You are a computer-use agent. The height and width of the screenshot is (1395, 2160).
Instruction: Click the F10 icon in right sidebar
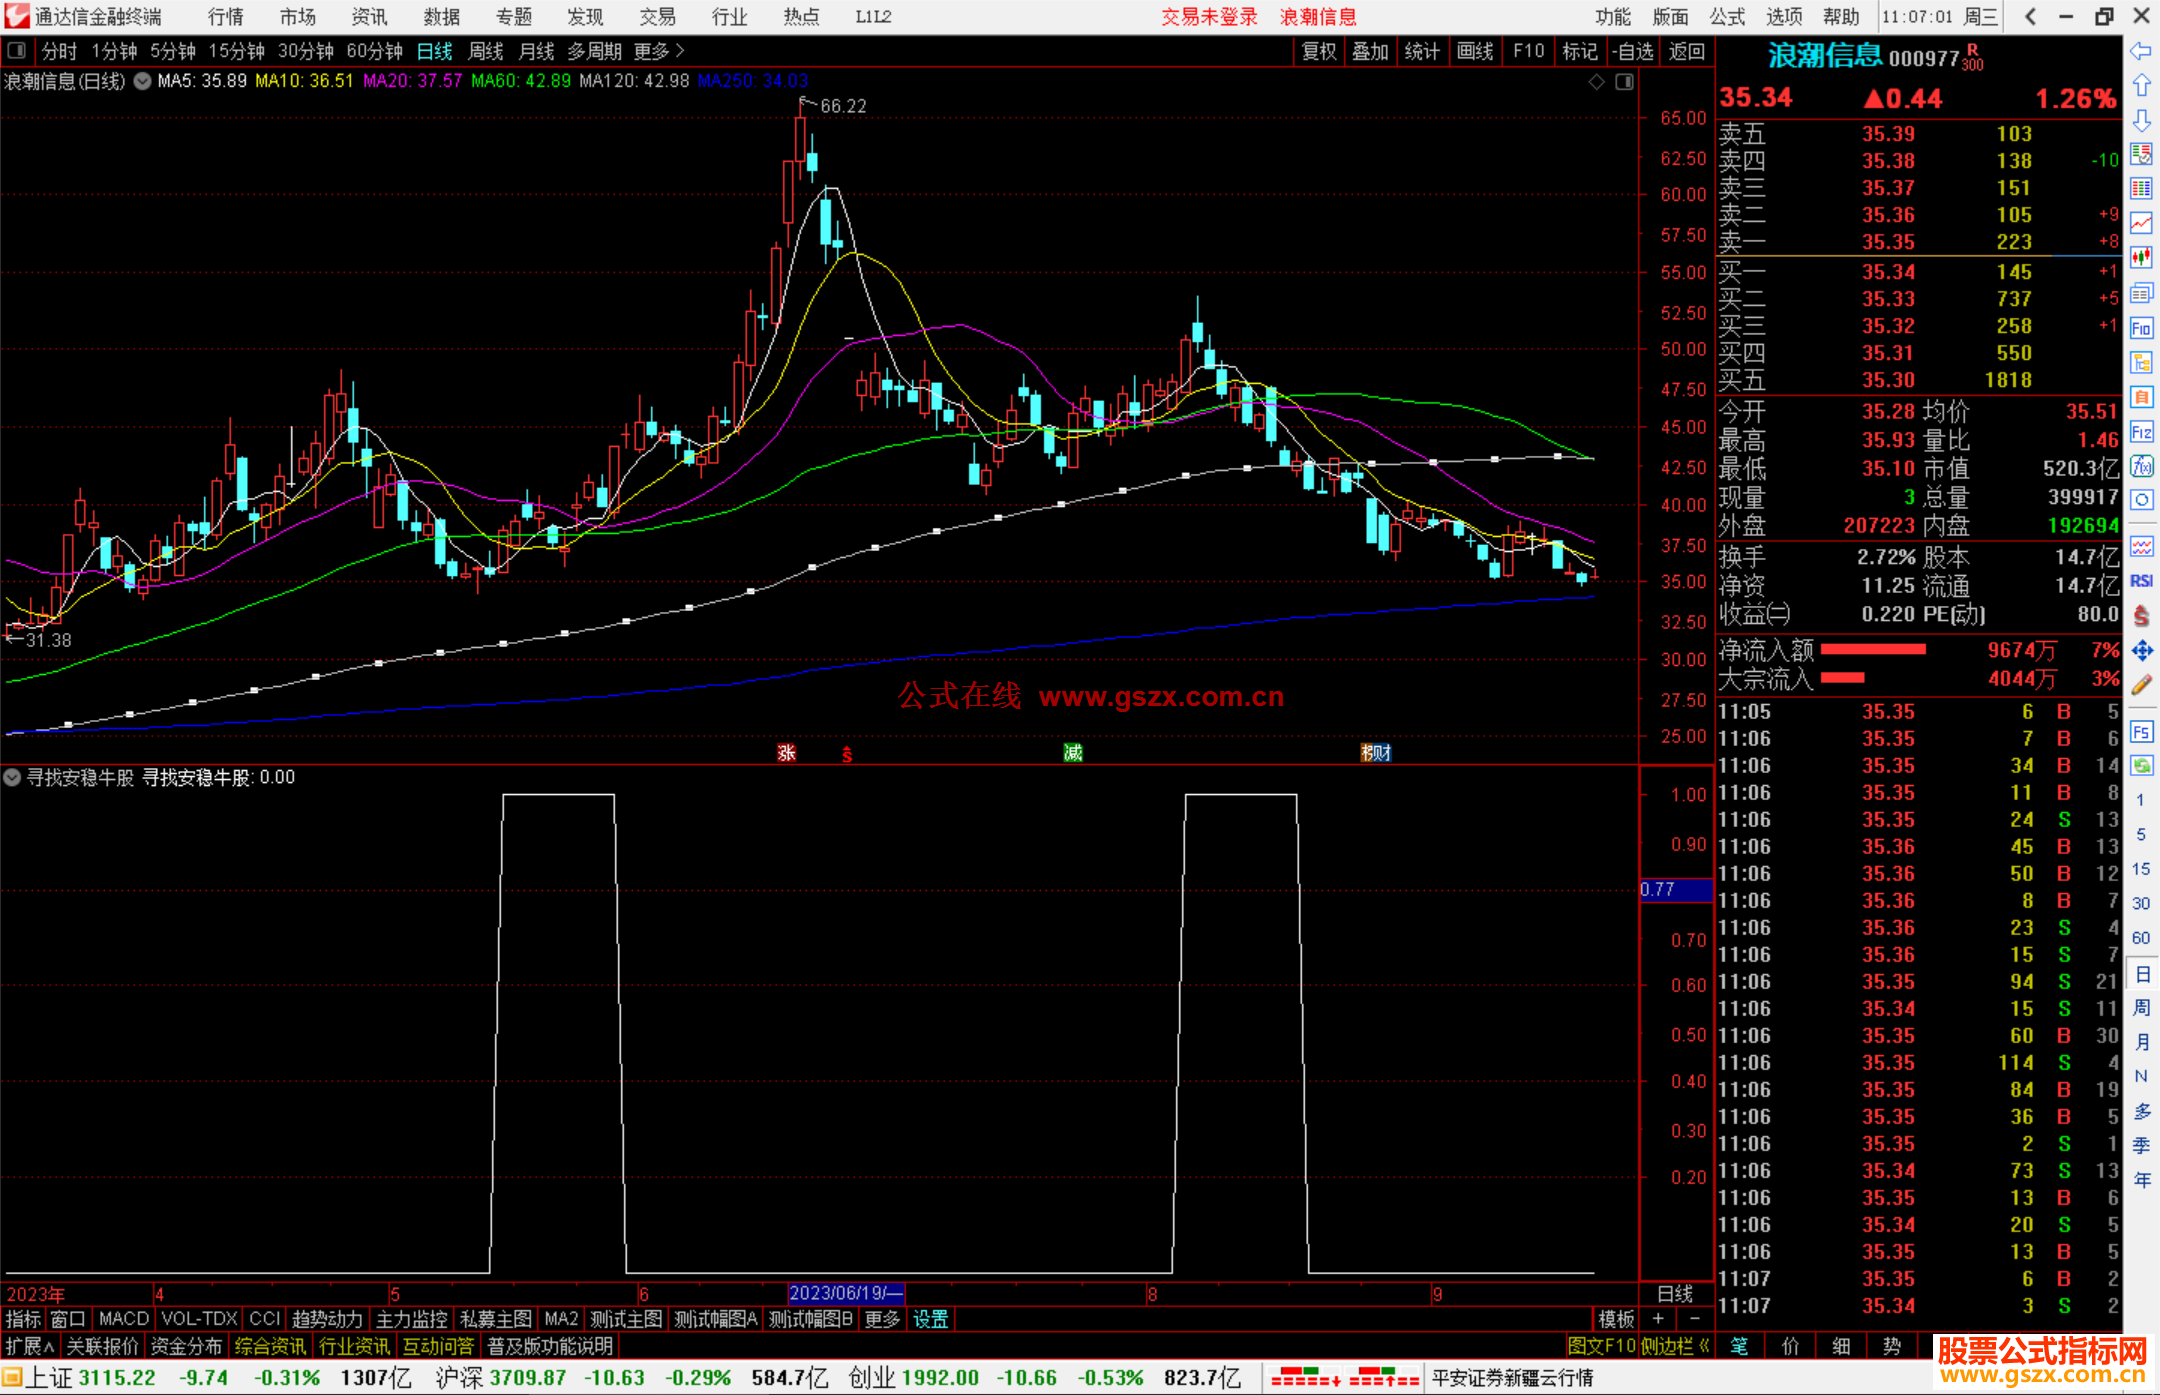click(x=2141, y=328)
